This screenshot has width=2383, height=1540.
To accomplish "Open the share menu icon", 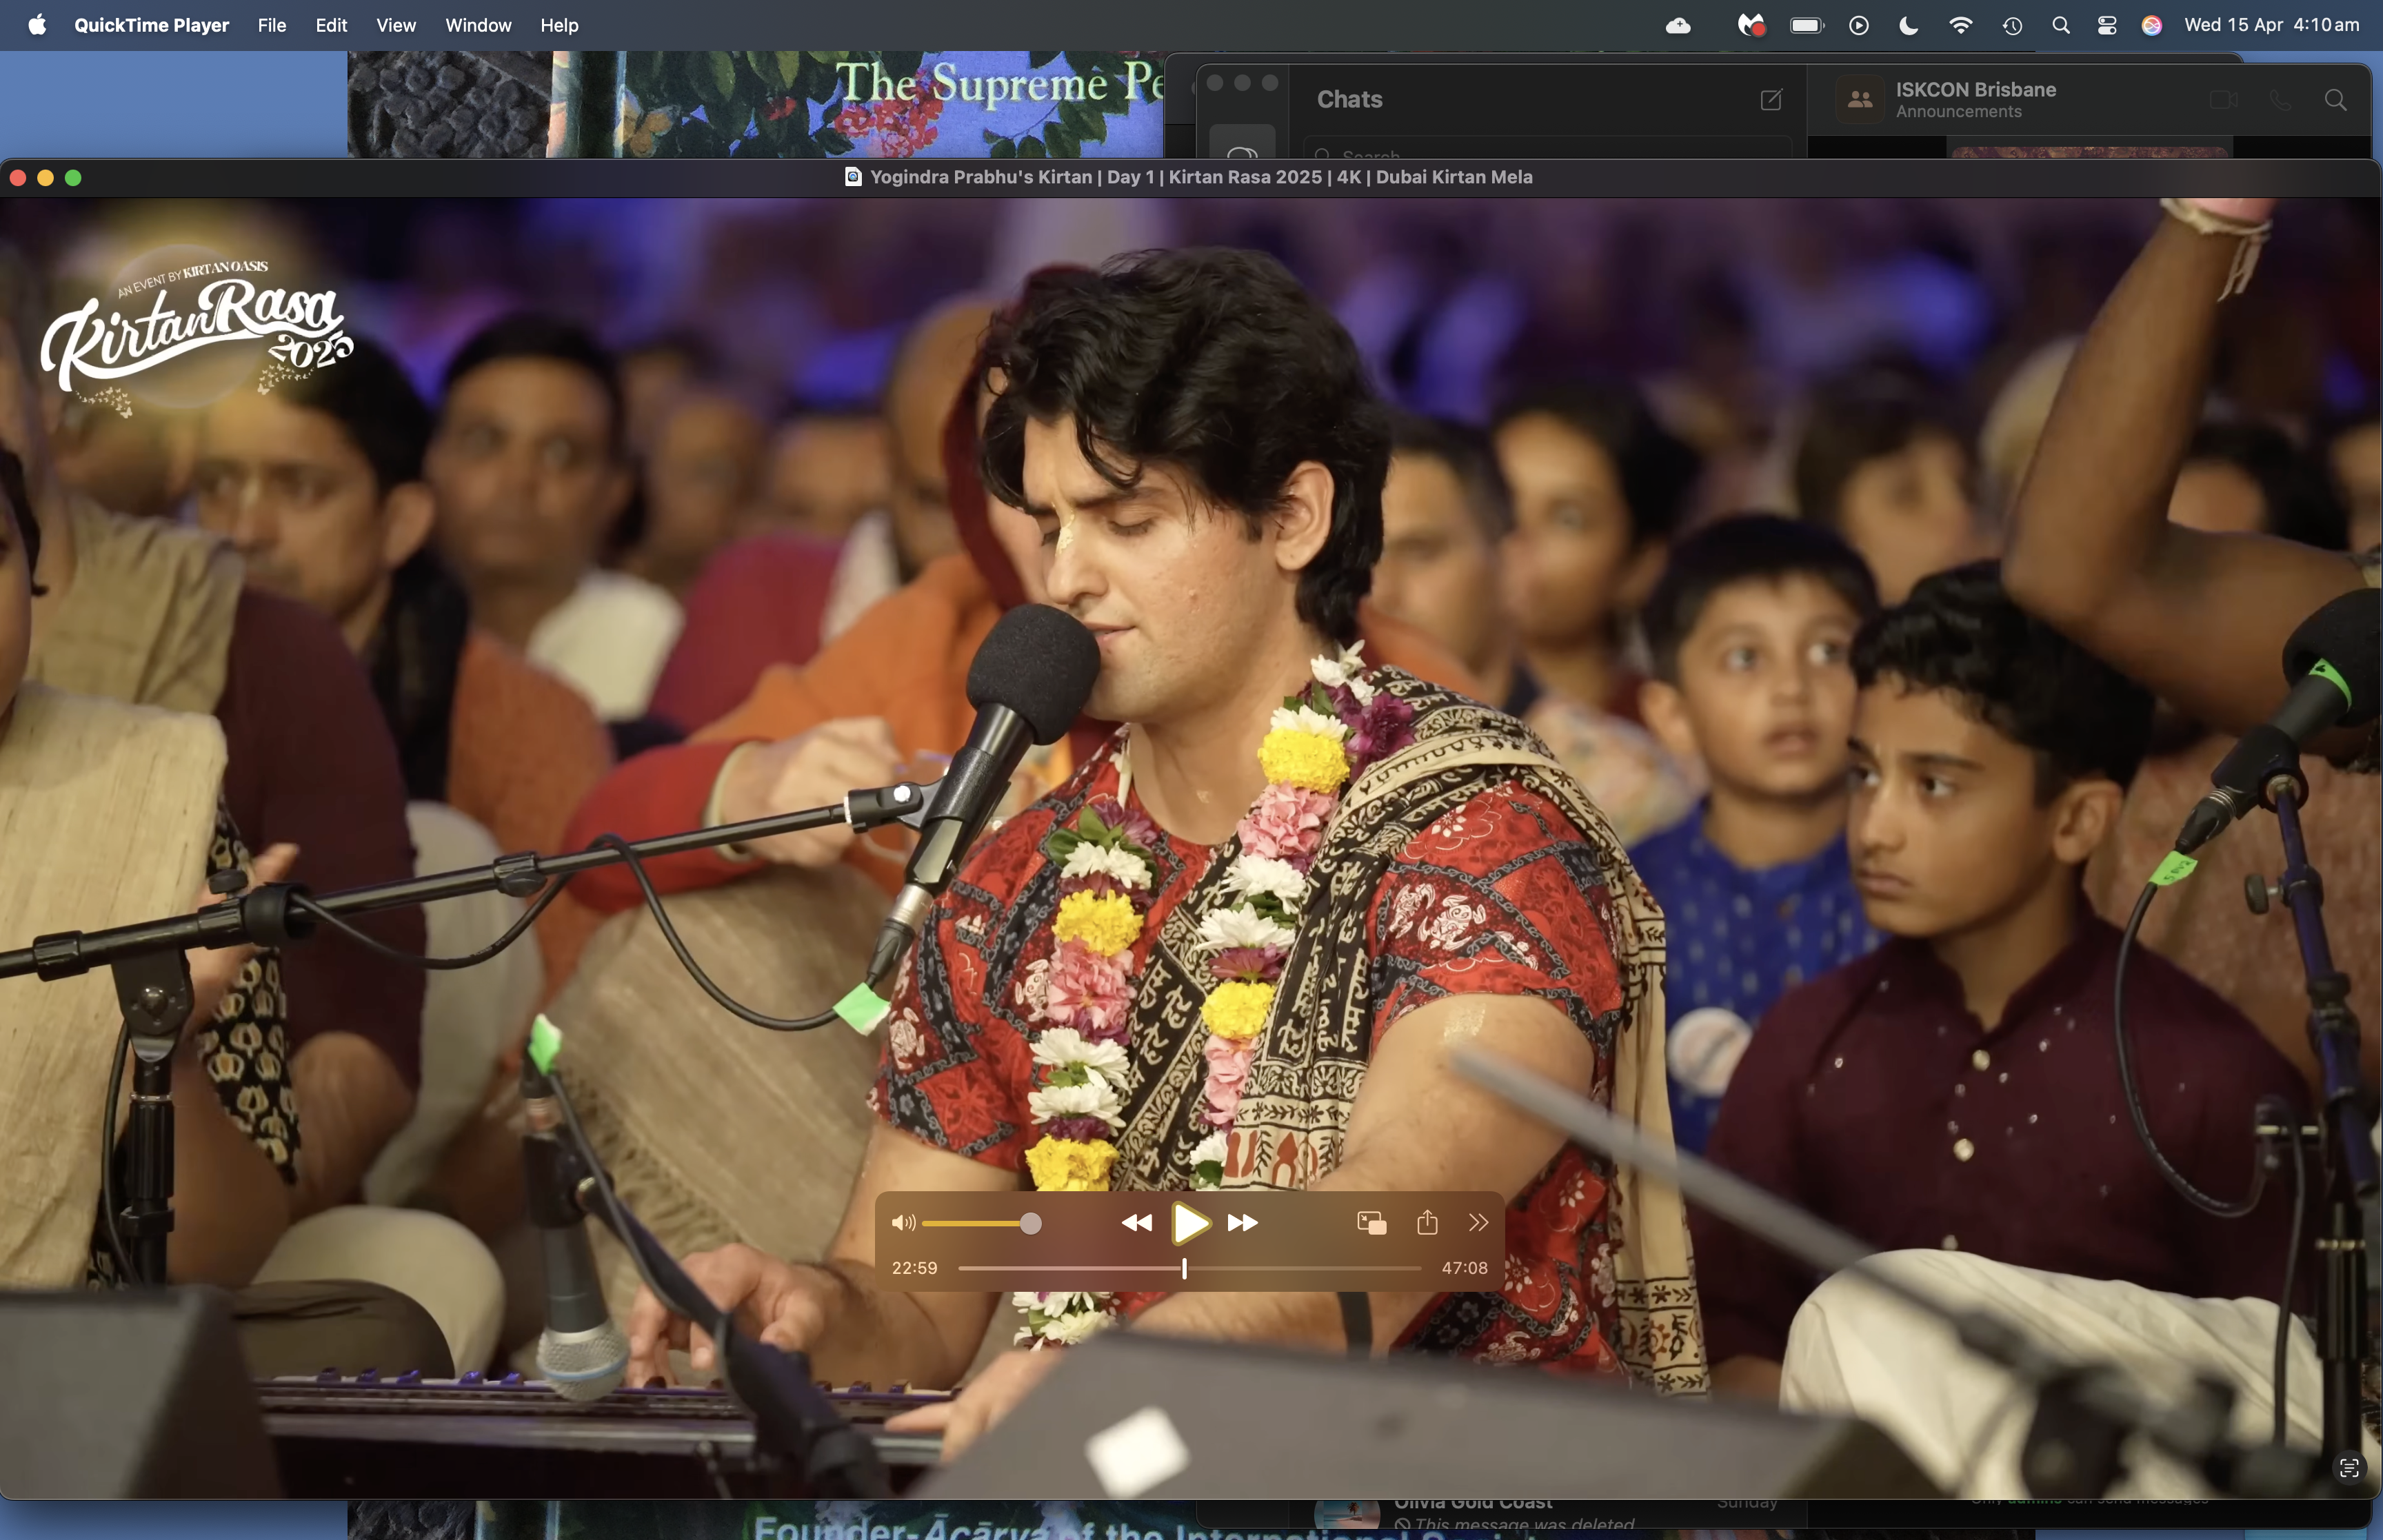I will [1427, 1222].
